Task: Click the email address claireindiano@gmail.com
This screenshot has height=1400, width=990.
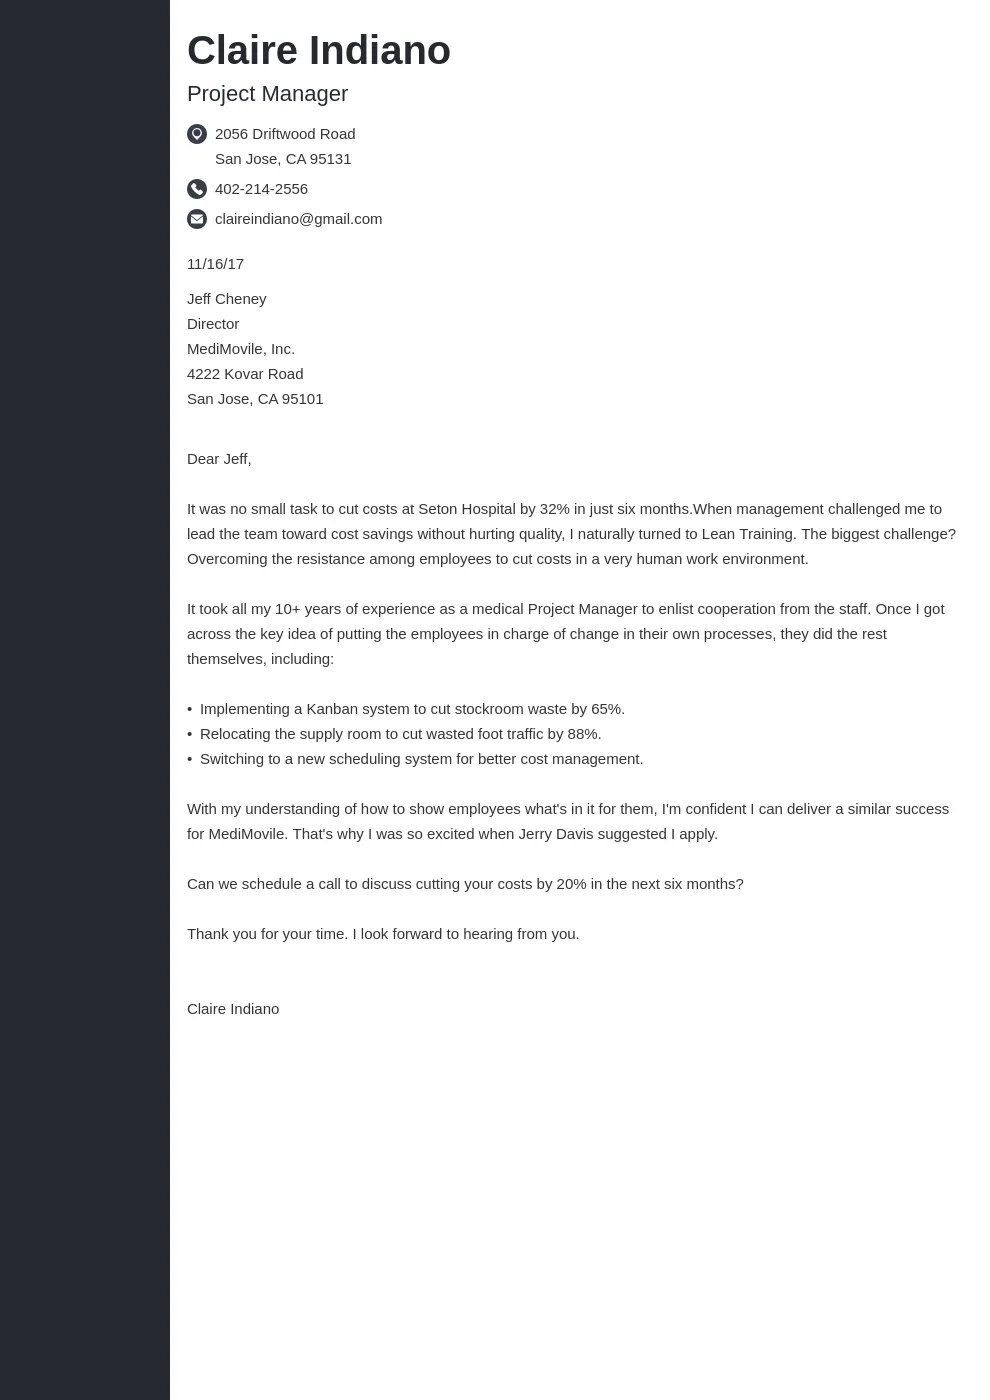Action: tap(298, 219)
